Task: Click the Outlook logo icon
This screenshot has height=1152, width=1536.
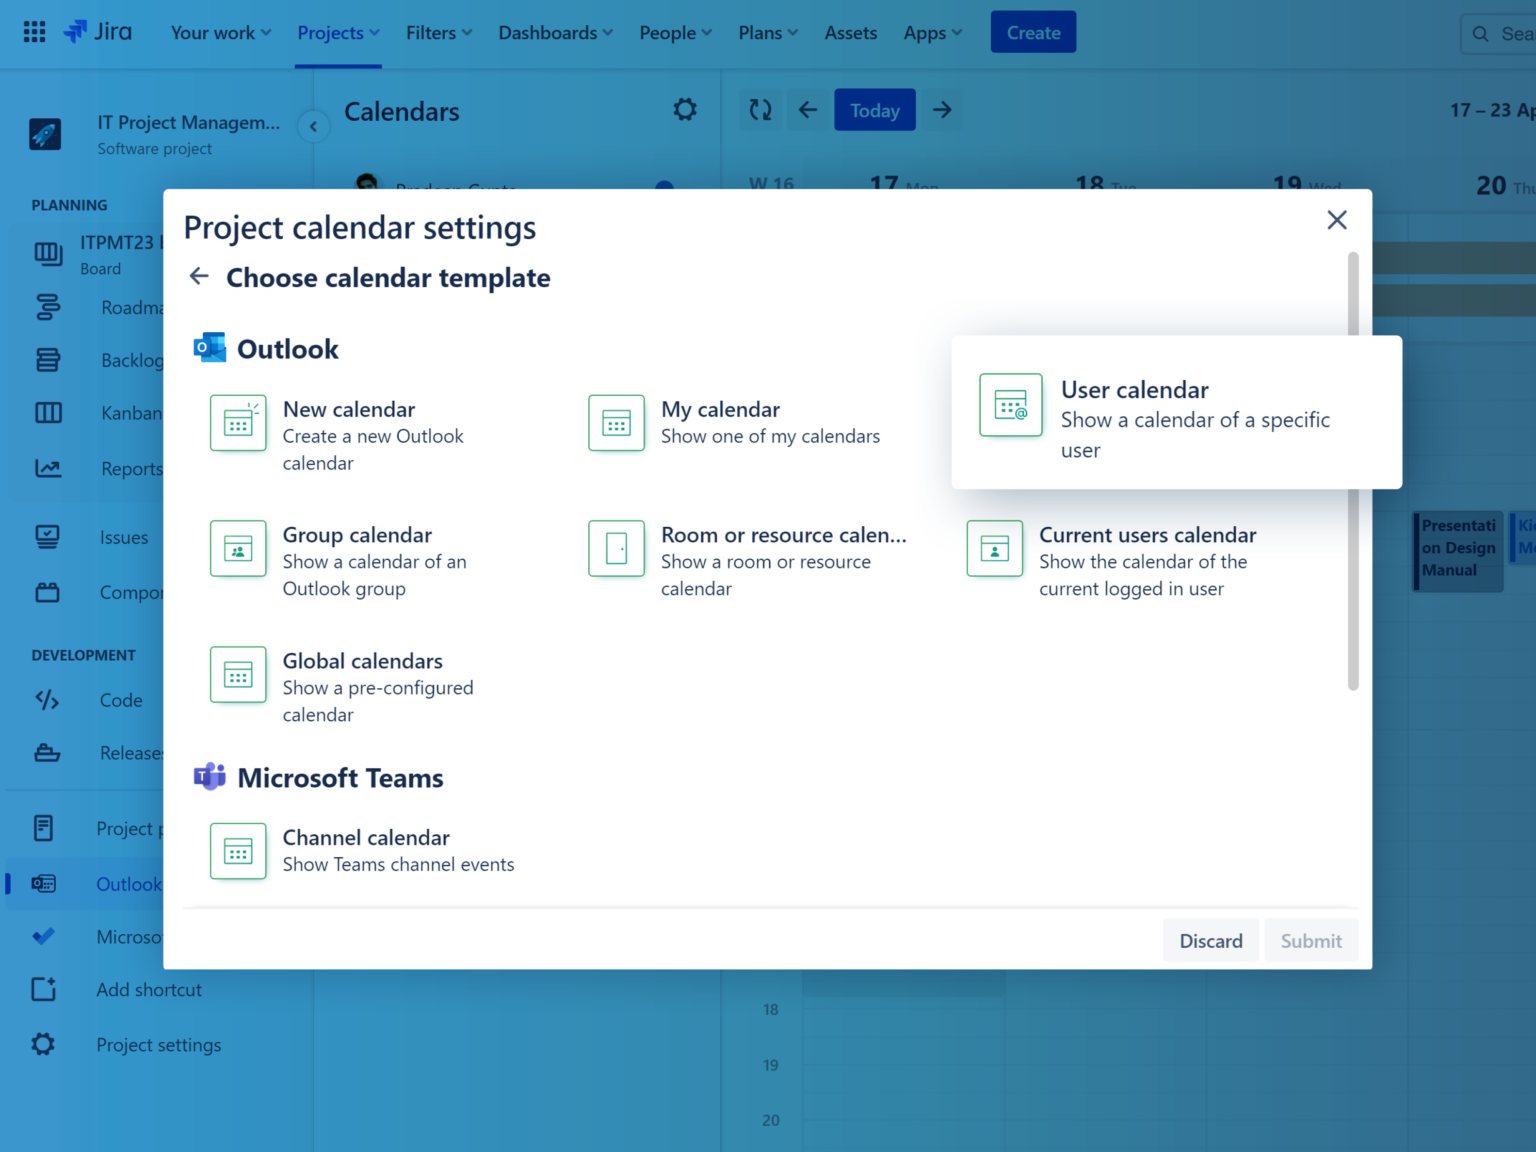Action: tap(210, 348)
